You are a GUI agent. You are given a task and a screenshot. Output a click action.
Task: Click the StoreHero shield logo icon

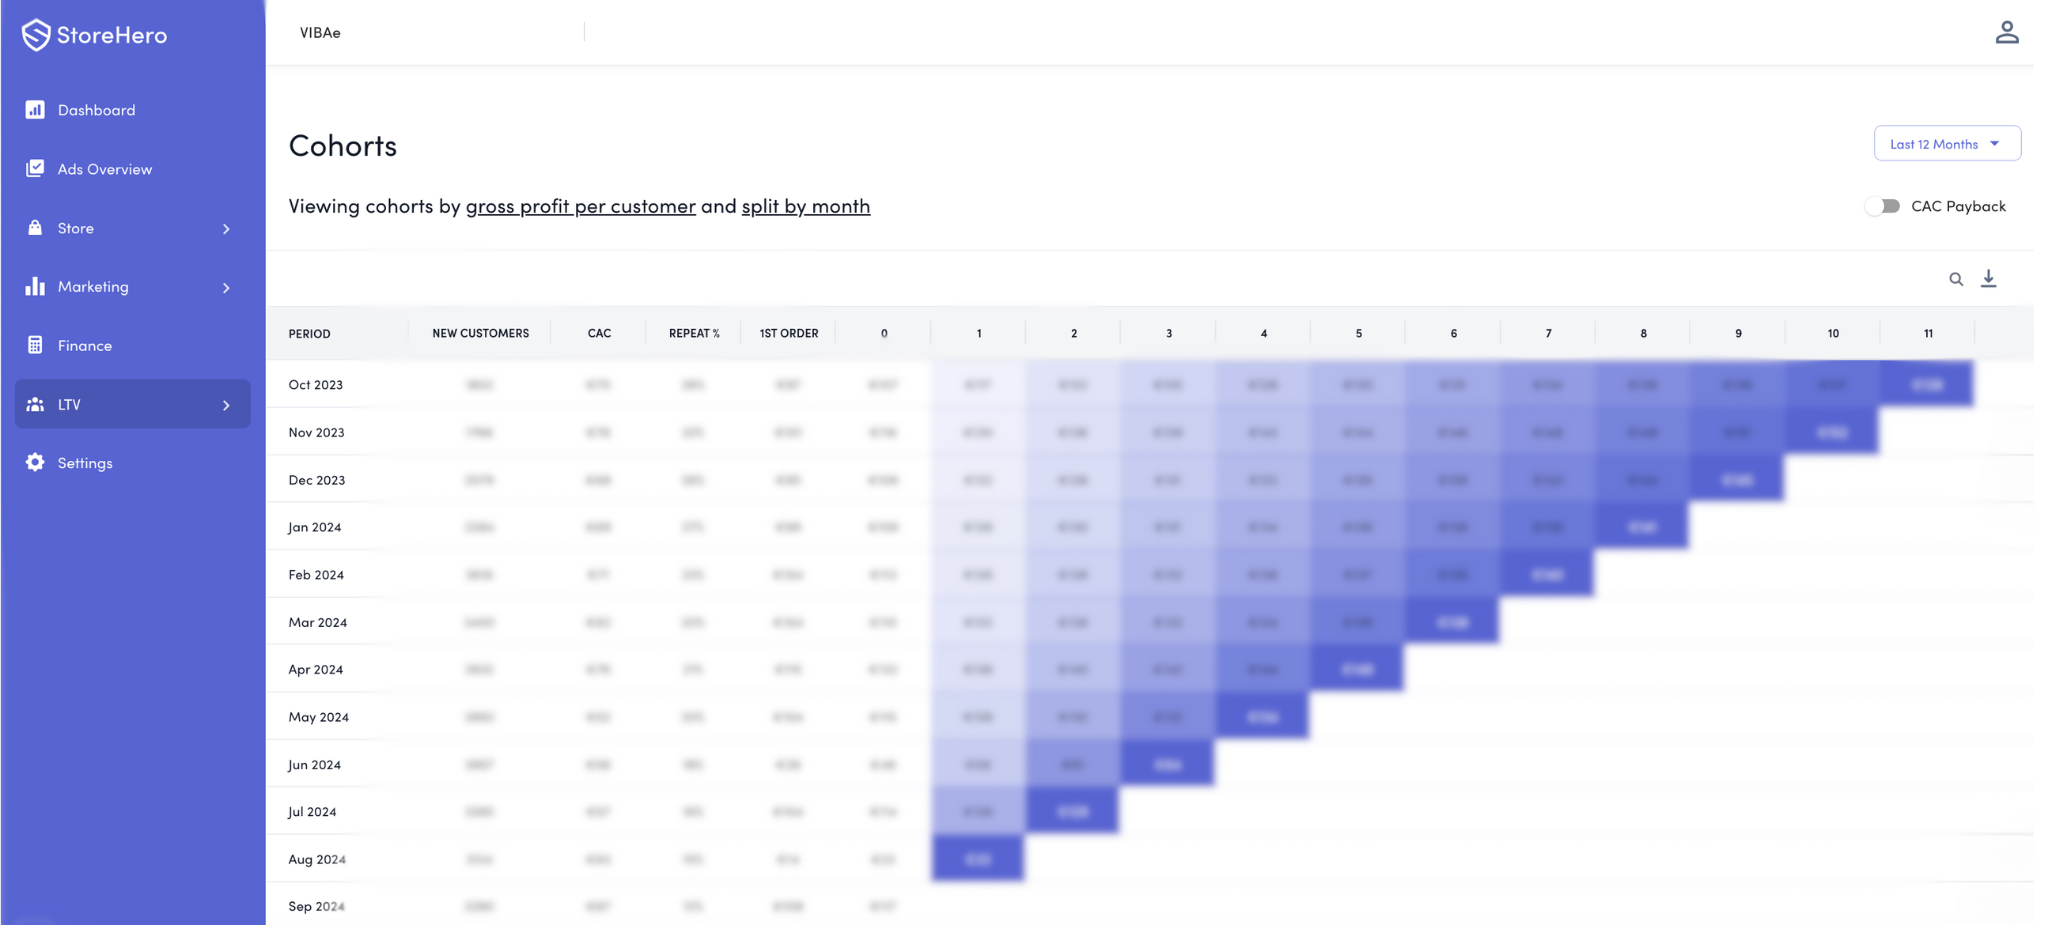(36, 35)
